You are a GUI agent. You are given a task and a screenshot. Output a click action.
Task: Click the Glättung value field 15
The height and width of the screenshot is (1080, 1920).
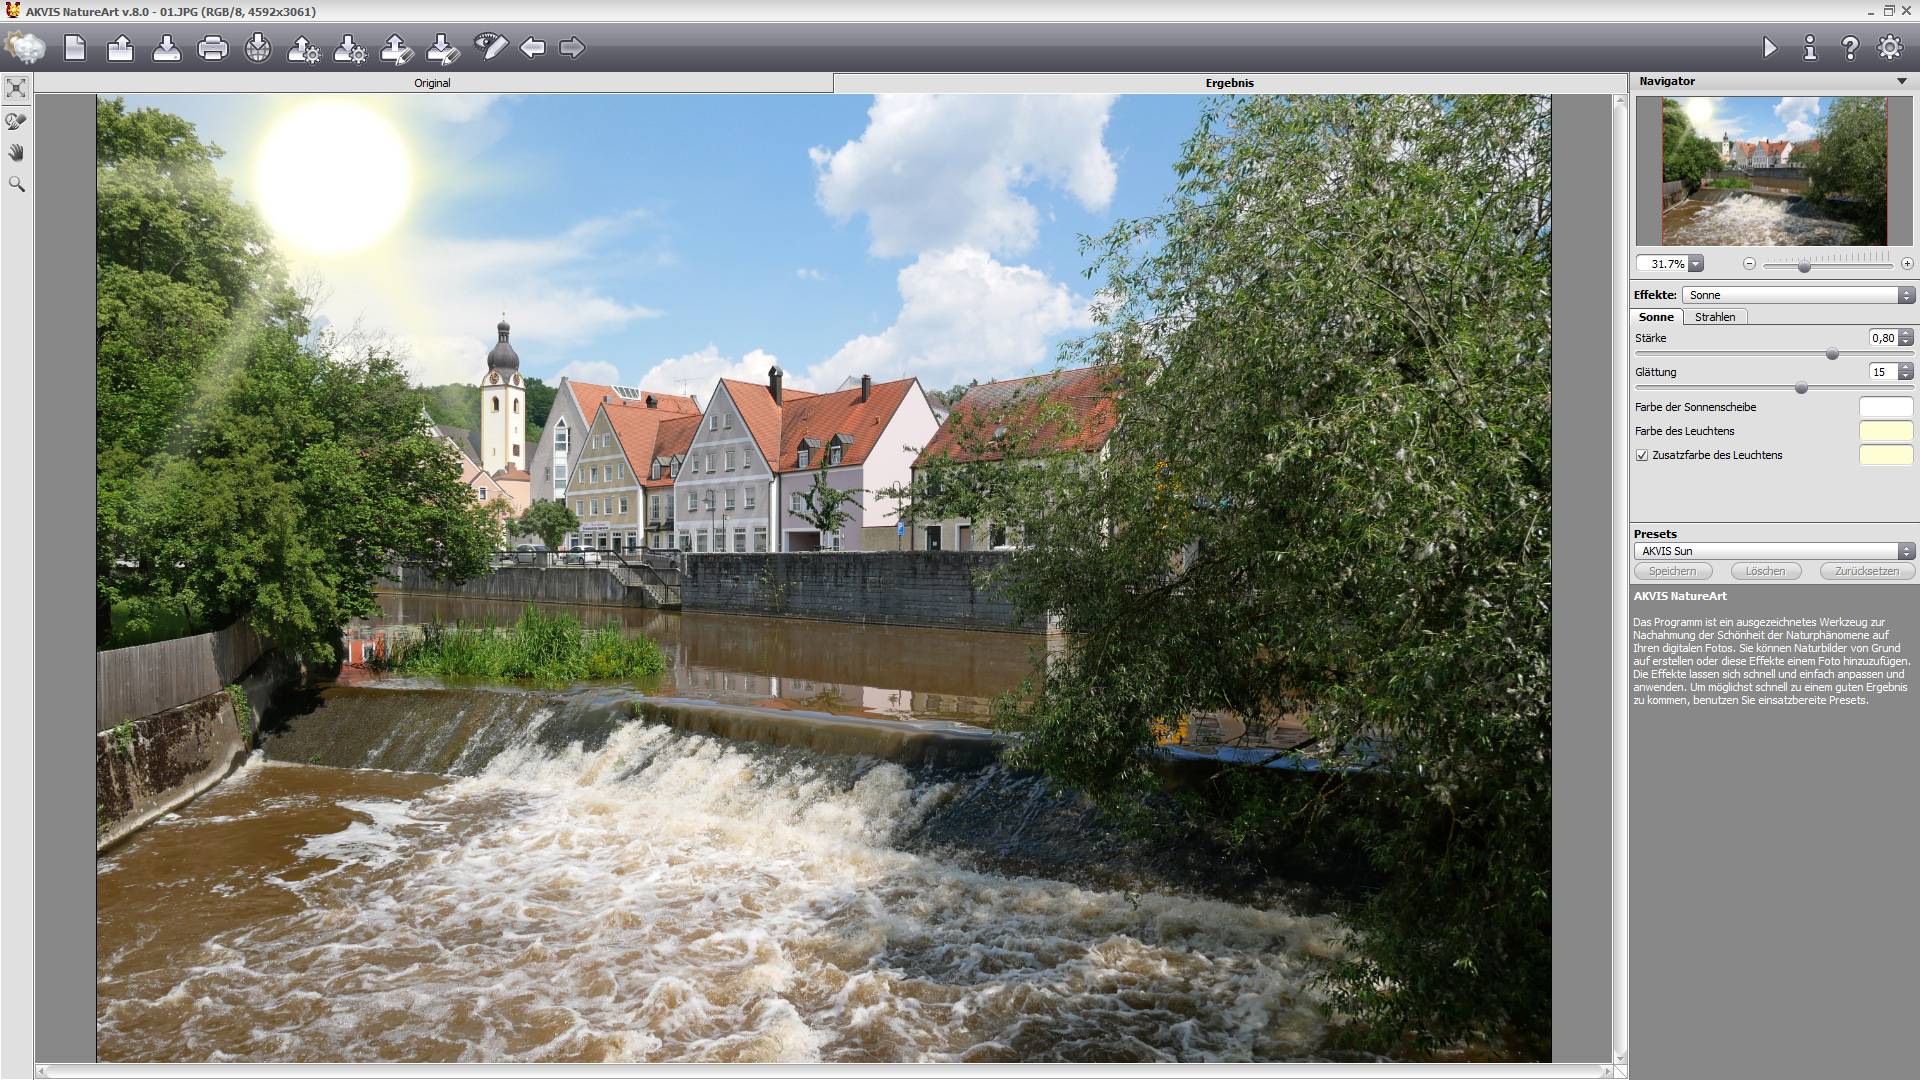[x=1884, y=372]
